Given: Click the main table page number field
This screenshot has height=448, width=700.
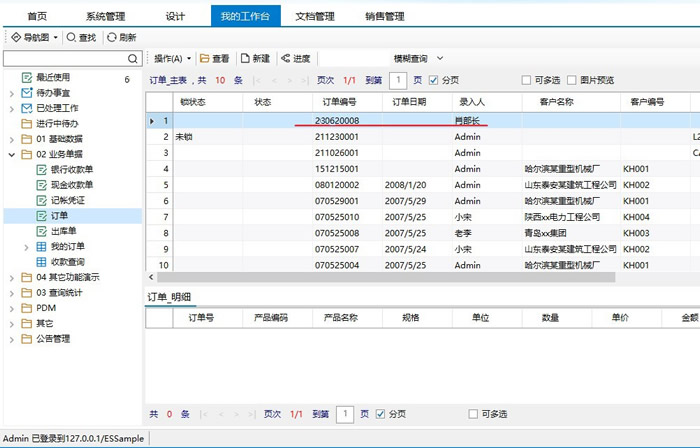Looking at the screenshot, I should click(397, 81).
